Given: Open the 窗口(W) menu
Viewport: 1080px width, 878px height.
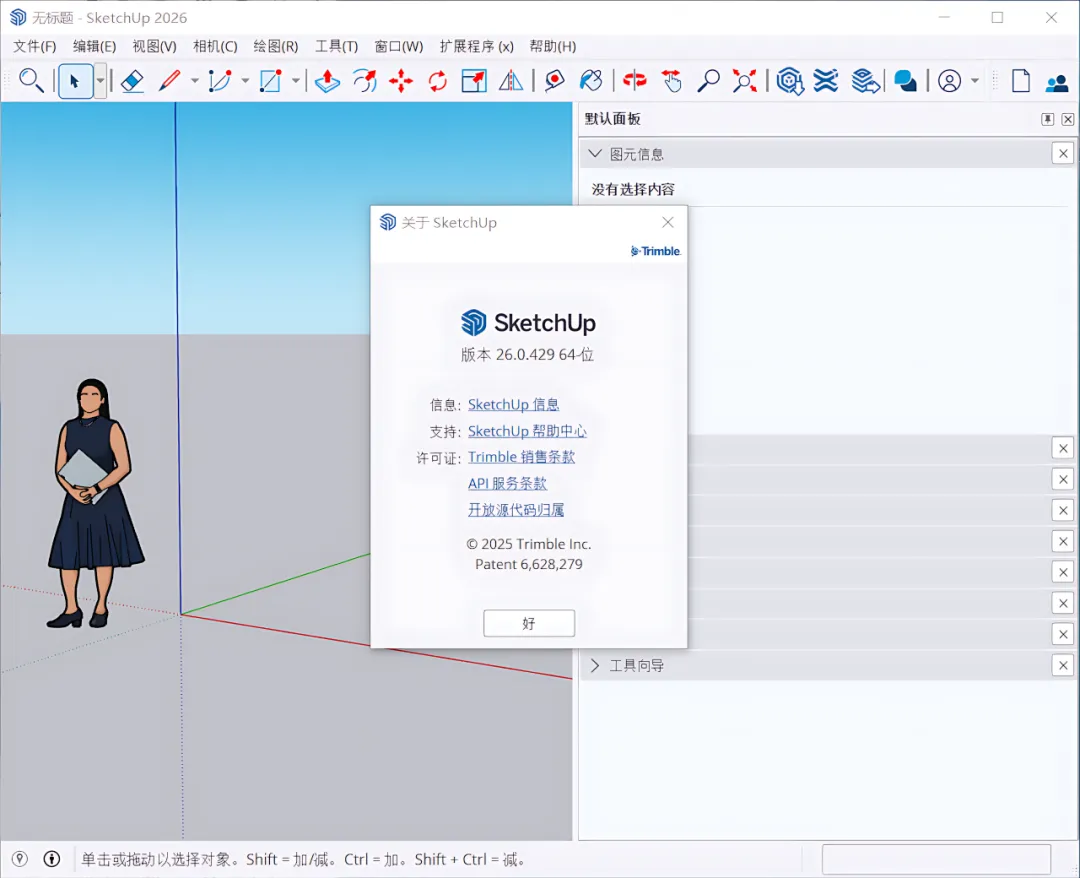Looking at the screenshot, I should (399, 46).
